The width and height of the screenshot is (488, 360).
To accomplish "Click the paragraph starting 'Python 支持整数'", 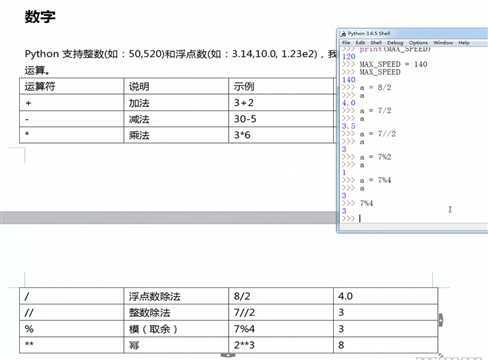I will click(180, 62).
